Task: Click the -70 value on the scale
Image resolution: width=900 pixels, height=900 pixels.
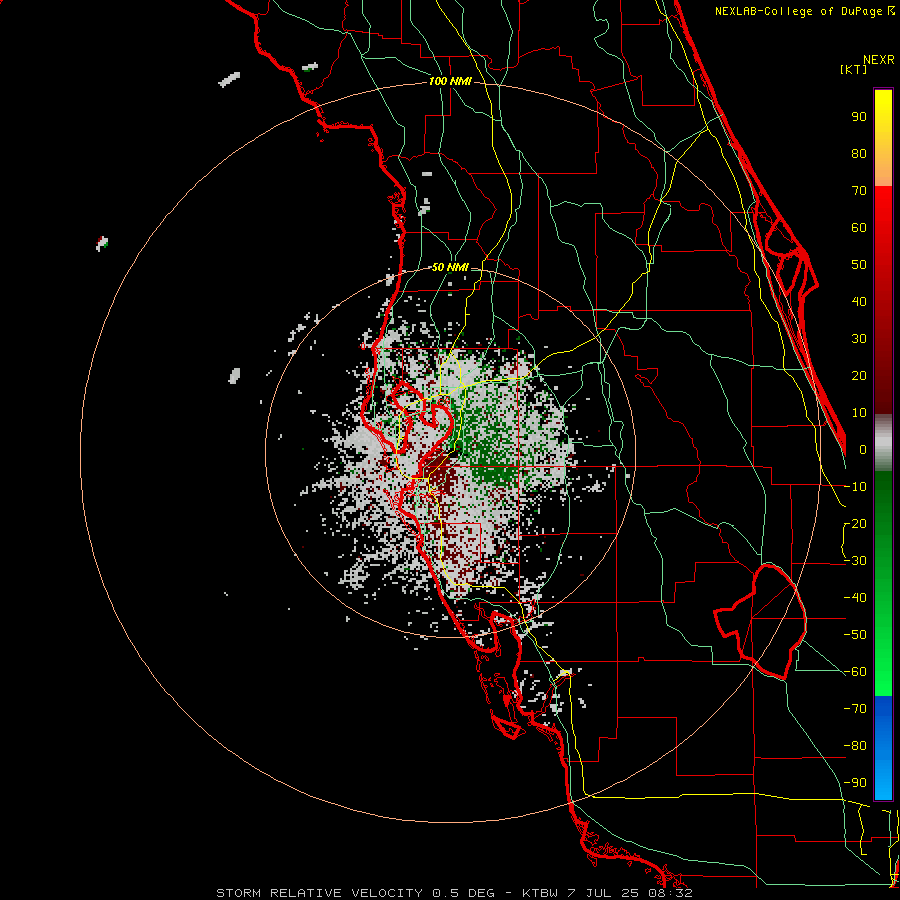Action: (855, 709)
